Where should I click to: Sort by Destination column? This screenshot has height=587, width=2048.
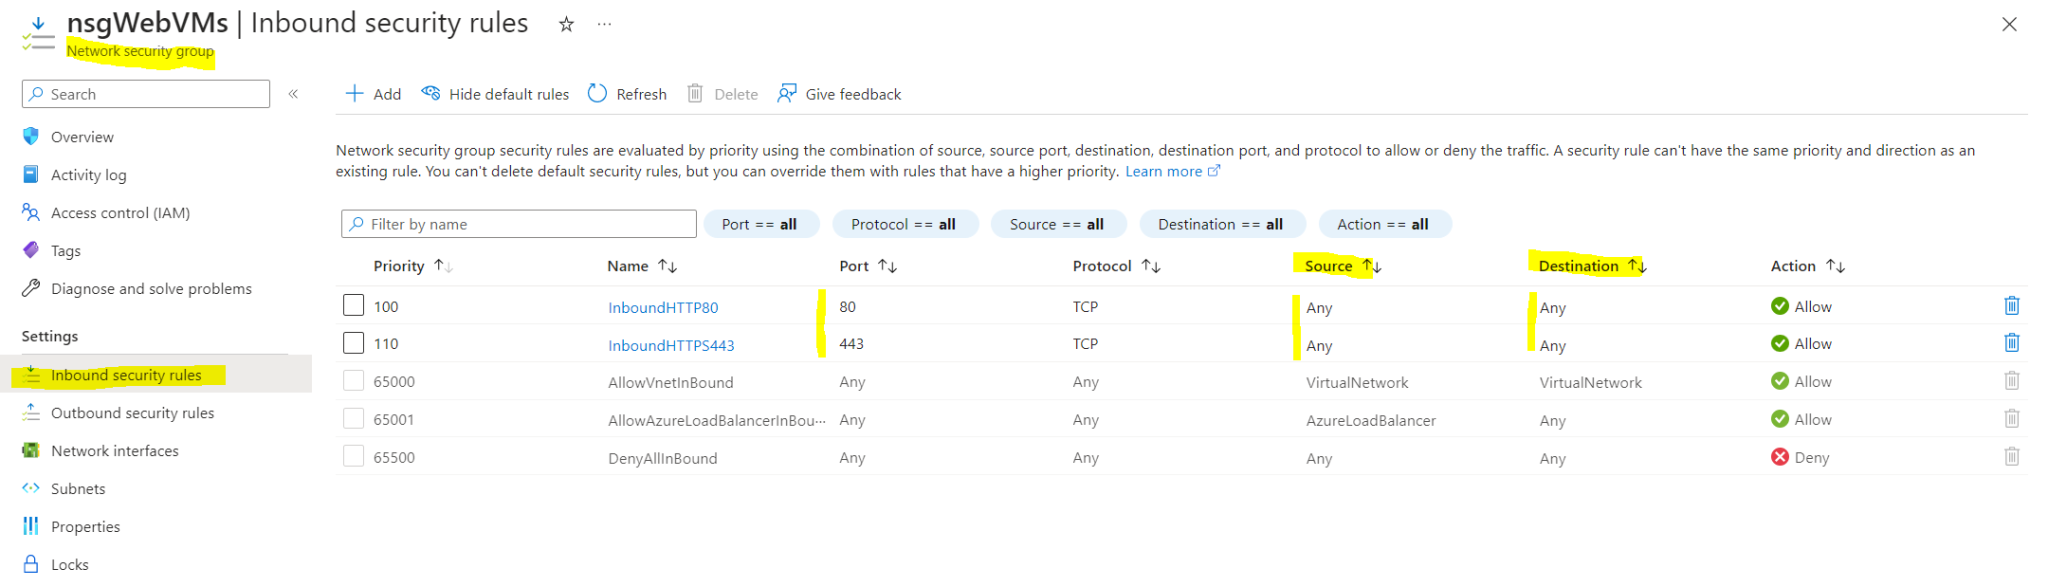click(x=1592, y=266)
